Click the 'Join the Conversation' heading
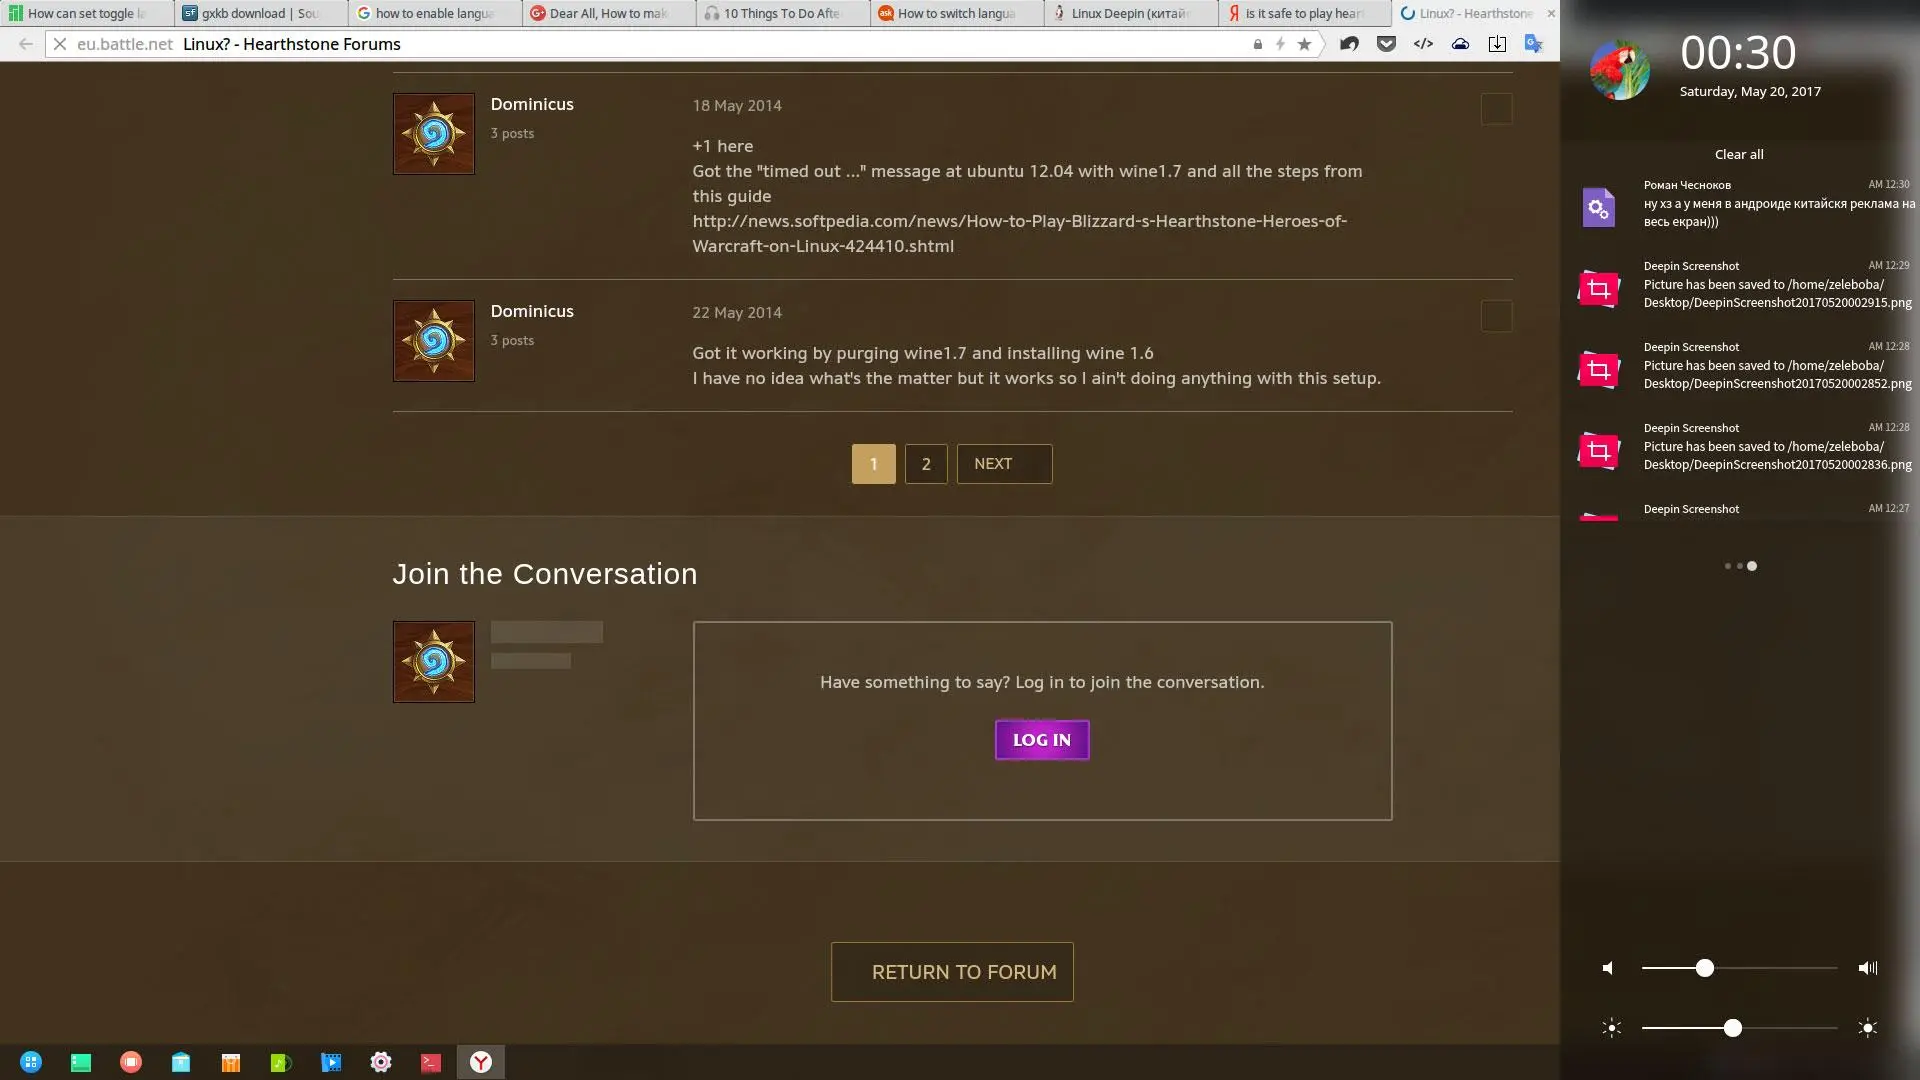Screen dimensions: 1920x1080 (545, 574)
